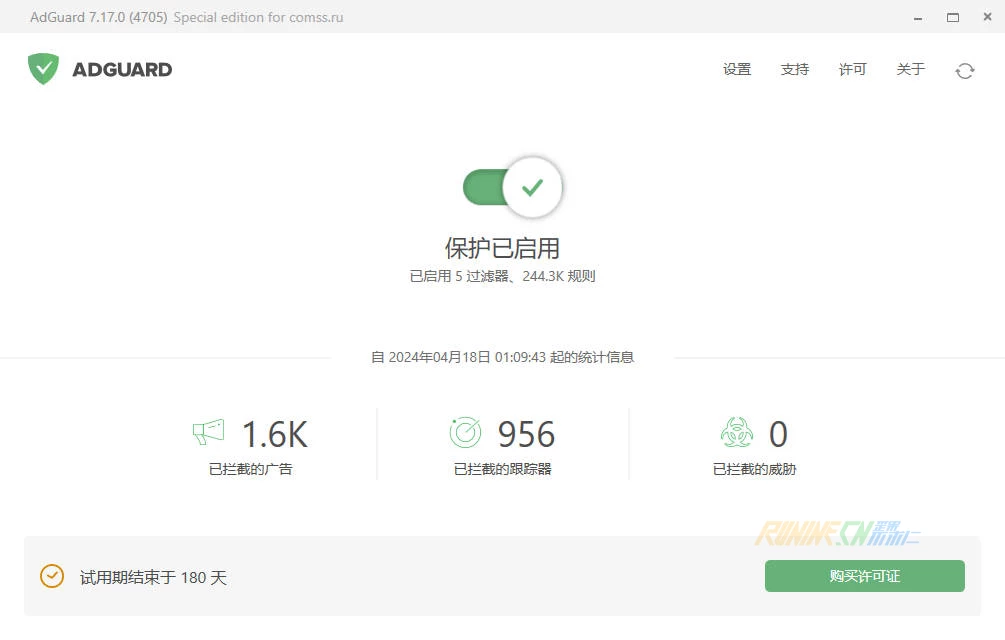Click the 试用期结束于 180 天 trial notice text
Image resolution: width=1005 pixels, height=640 pixels.
[153, 577]
